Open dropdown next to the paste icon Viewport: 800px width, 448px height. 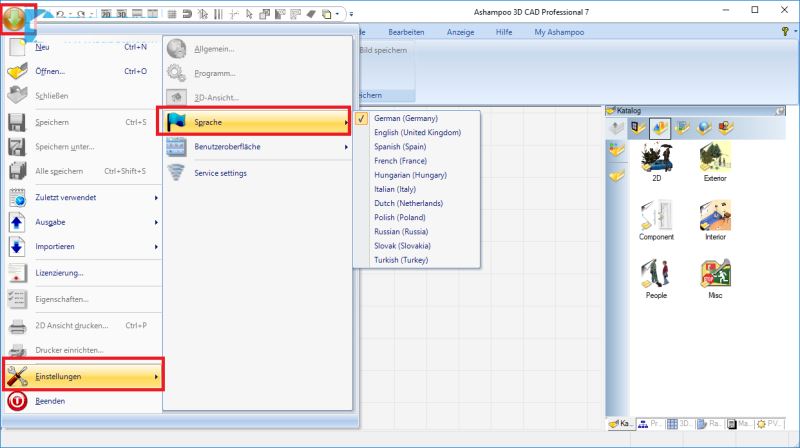[337, 14]
